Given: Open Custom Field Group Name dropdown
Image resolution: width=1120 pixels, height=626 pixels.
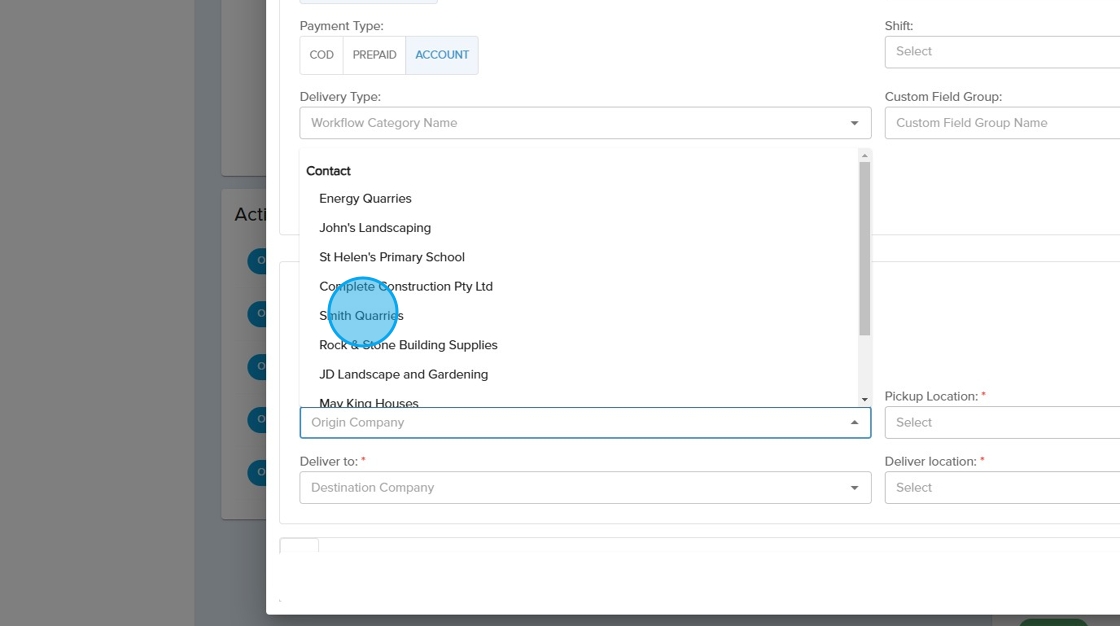Looking at the screenshot, I should [1000, 123].
